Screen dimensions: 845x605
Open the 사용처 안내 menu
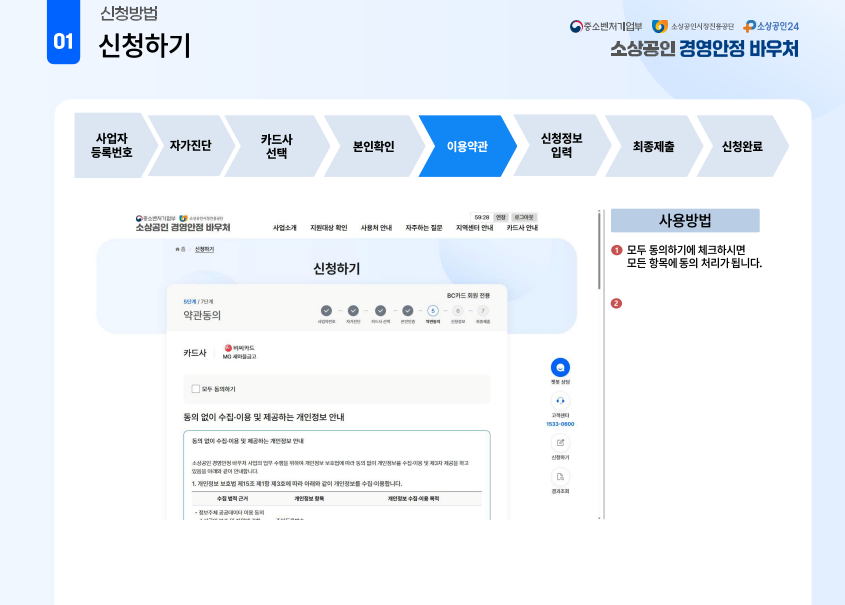pyautogui.click(x=376, y=228)
